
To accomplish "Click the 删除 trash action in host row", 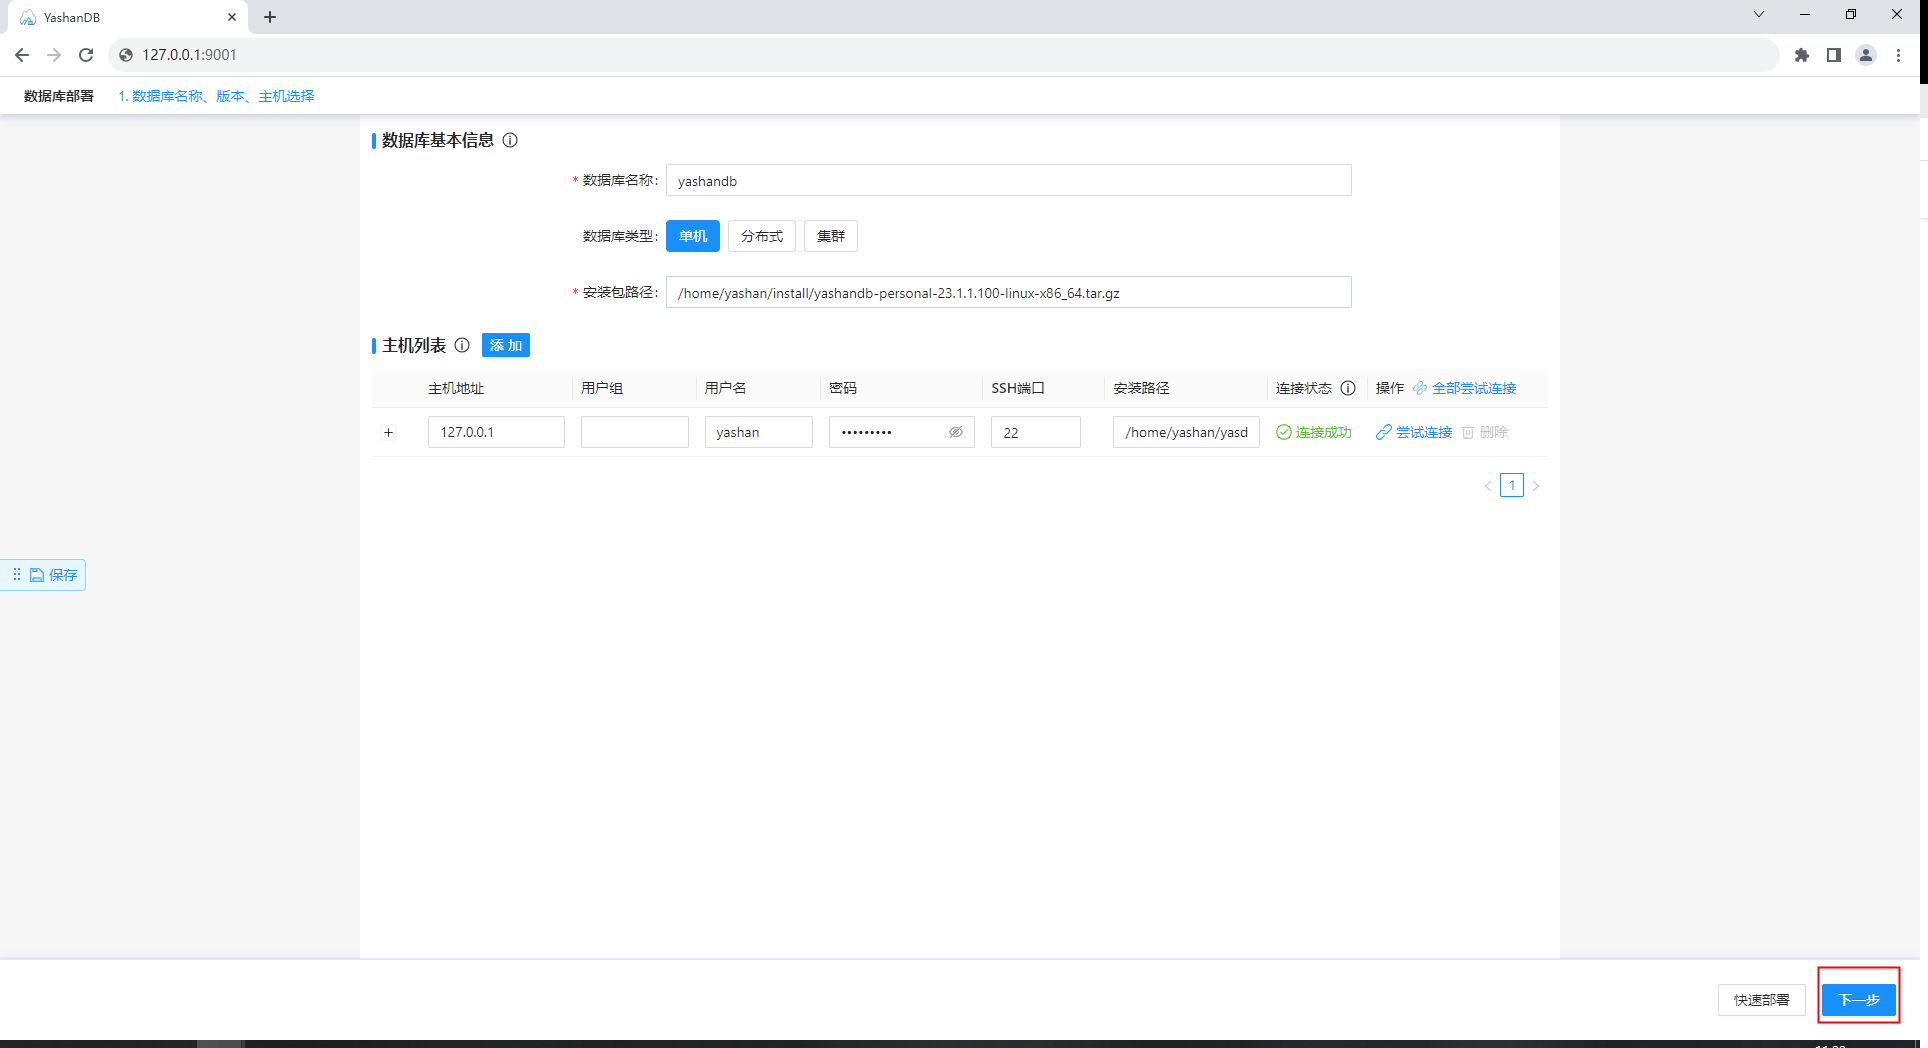I will pyautogui.click(x=1485, y=432).
